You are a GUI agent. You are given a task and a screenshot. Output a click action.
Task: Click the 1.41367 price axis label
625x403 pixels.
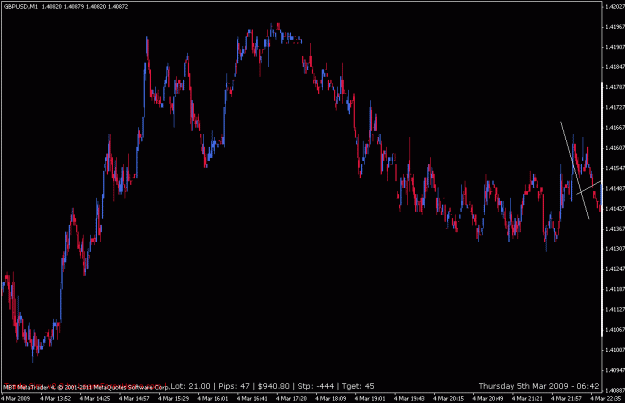coord(614,229)
